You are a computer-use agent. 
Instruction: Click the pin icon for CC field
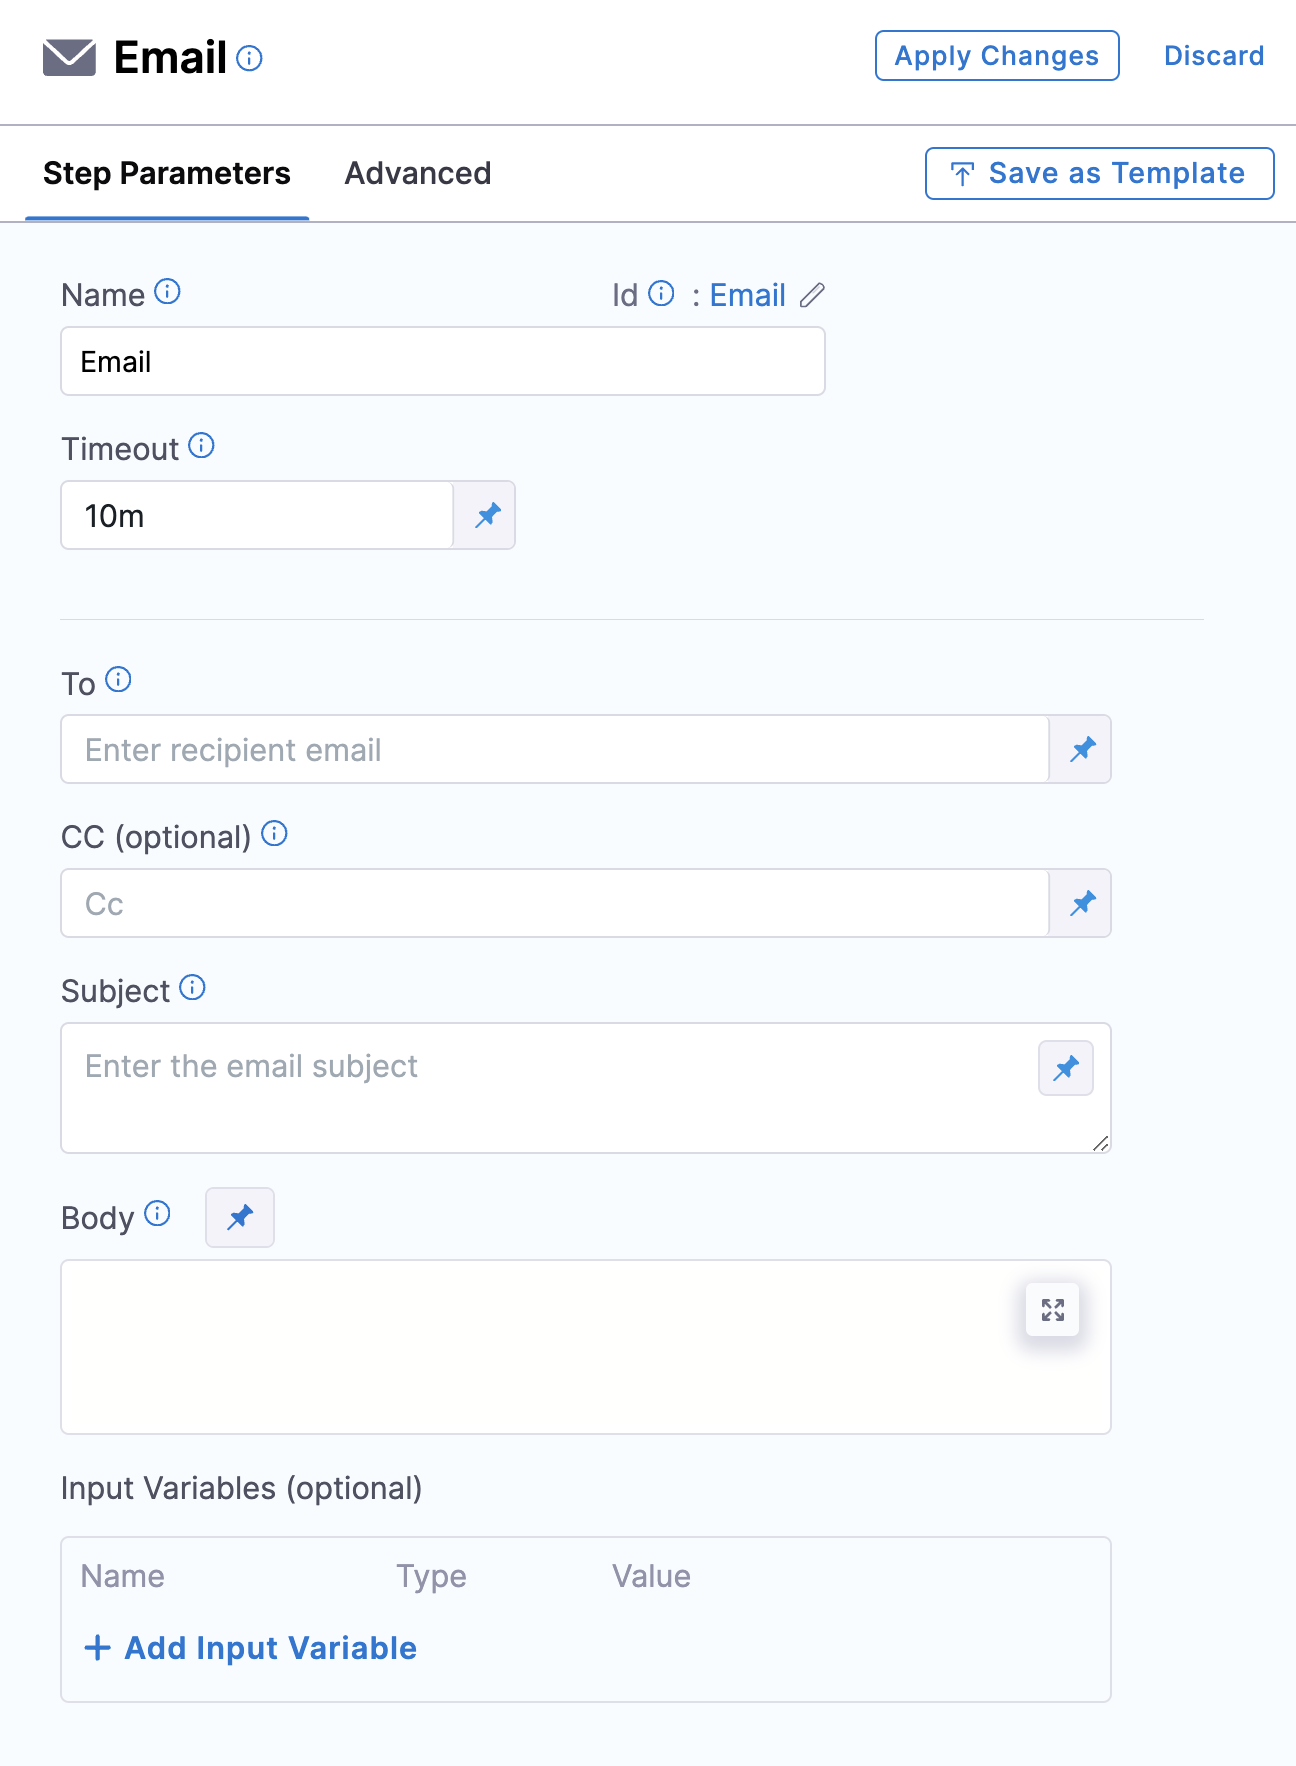click(1082, 904)
